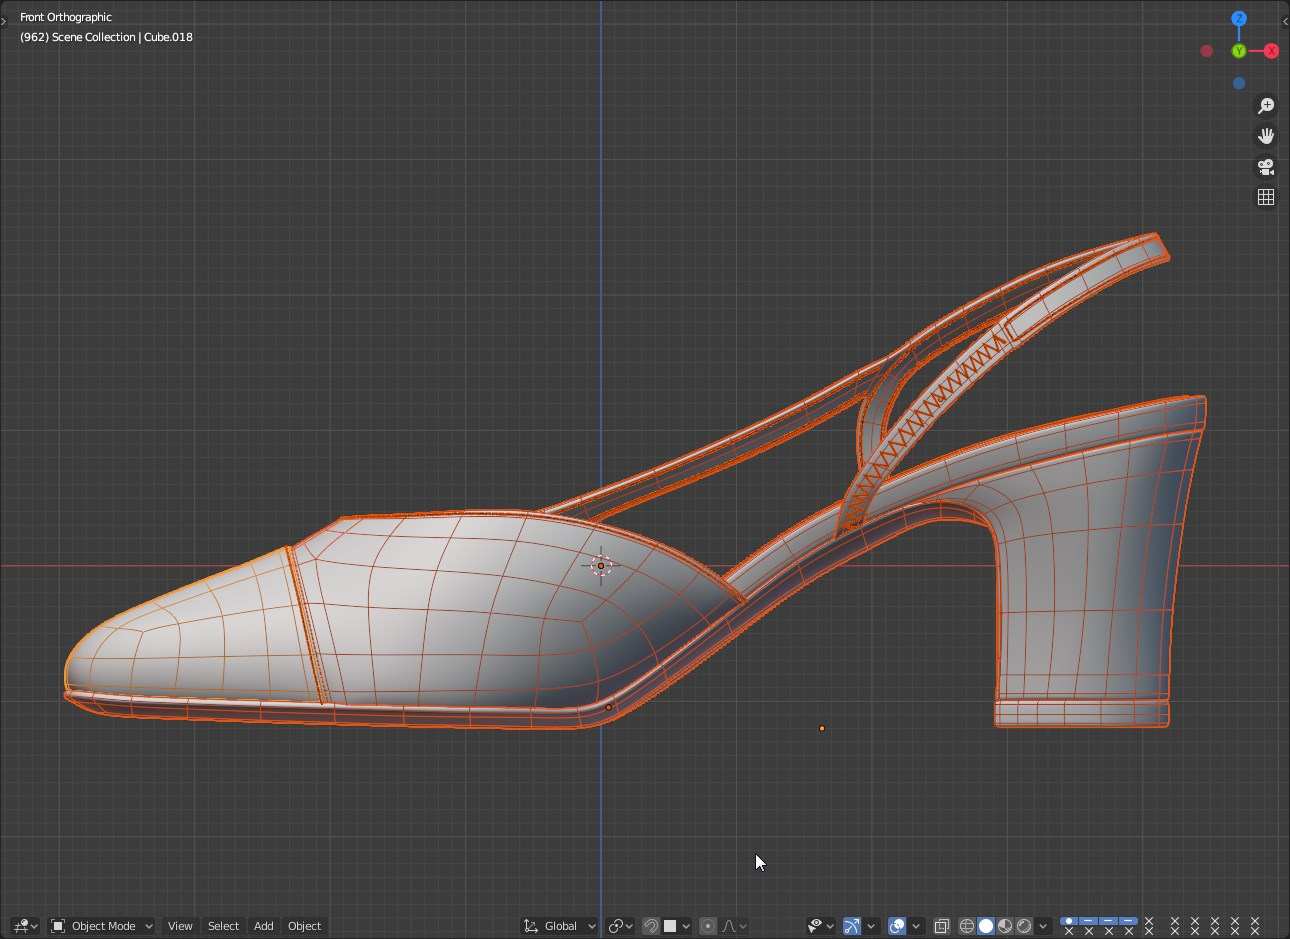Open the Add menu

pos(263,926)
